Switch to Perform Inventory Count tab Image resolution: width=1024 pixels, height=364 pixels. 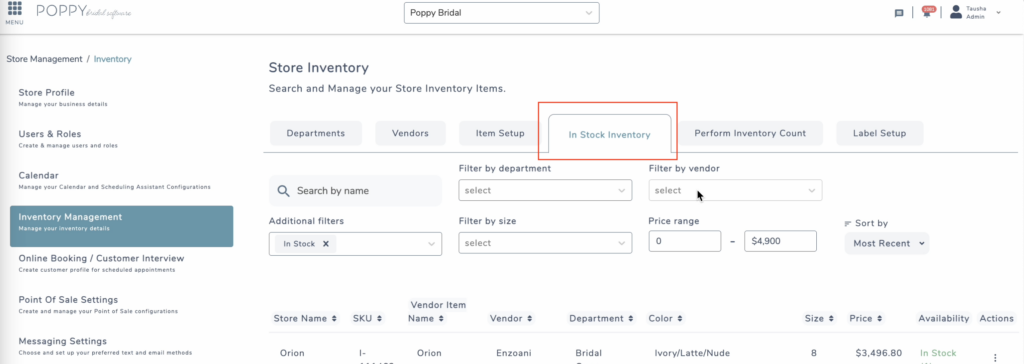pos(750,133)
